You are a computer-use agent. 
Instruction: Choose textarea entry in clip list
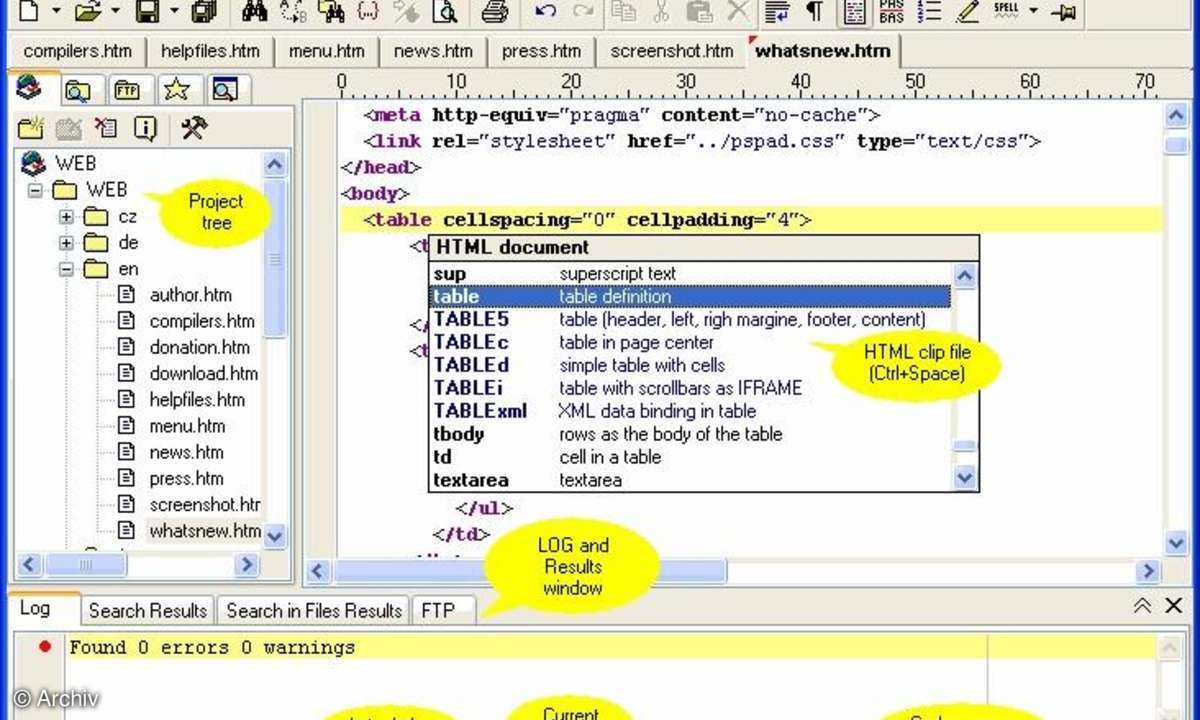coord(690,480)
